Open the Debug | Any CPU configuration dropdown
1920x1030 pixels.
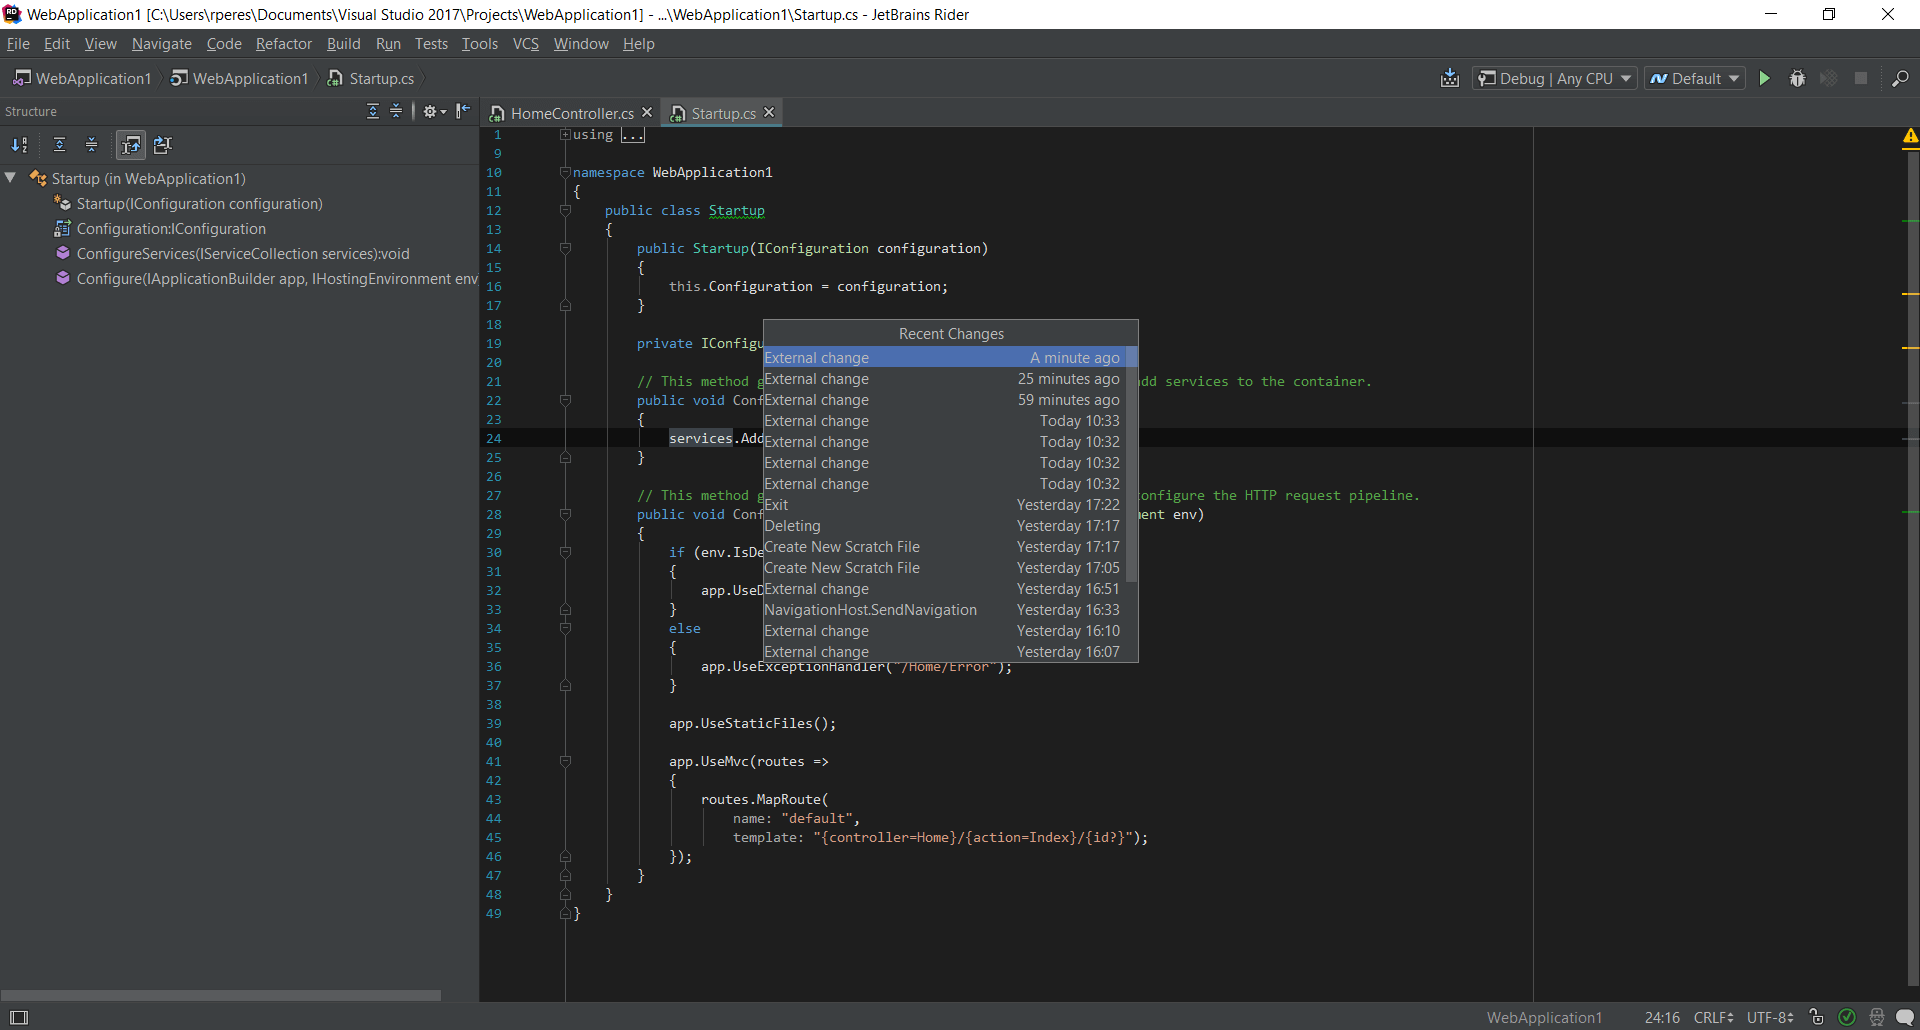pos(1554,78)
